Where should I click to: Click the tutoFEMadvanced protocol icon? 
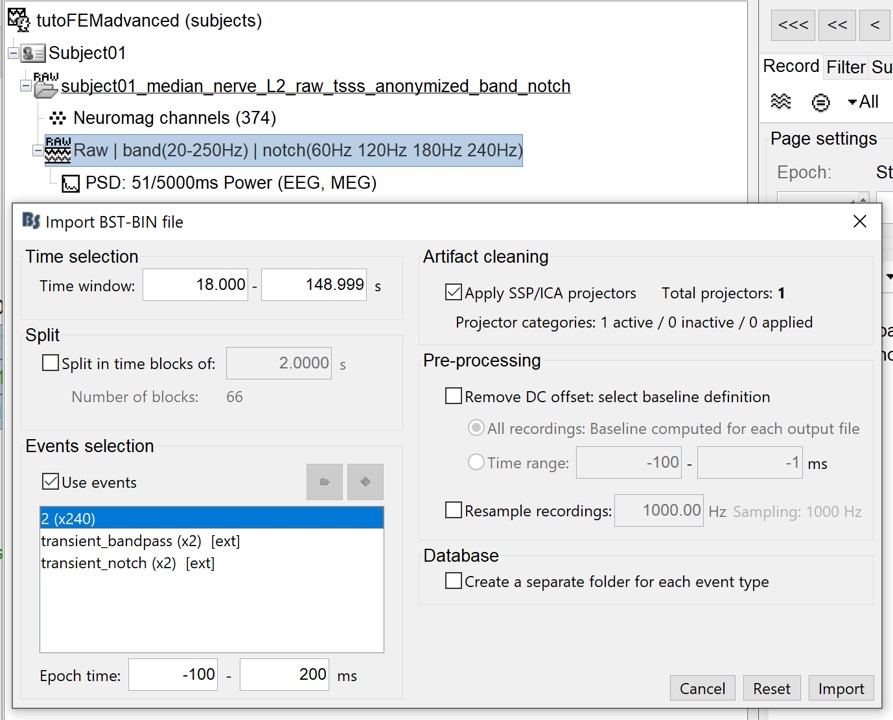pyautogui.click(x=19, y=20)
